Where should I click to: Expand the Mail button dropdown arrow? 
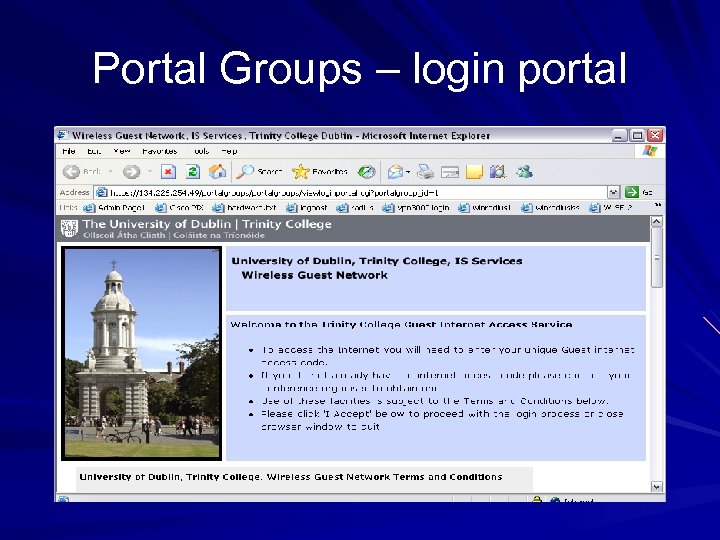point(408,172)
